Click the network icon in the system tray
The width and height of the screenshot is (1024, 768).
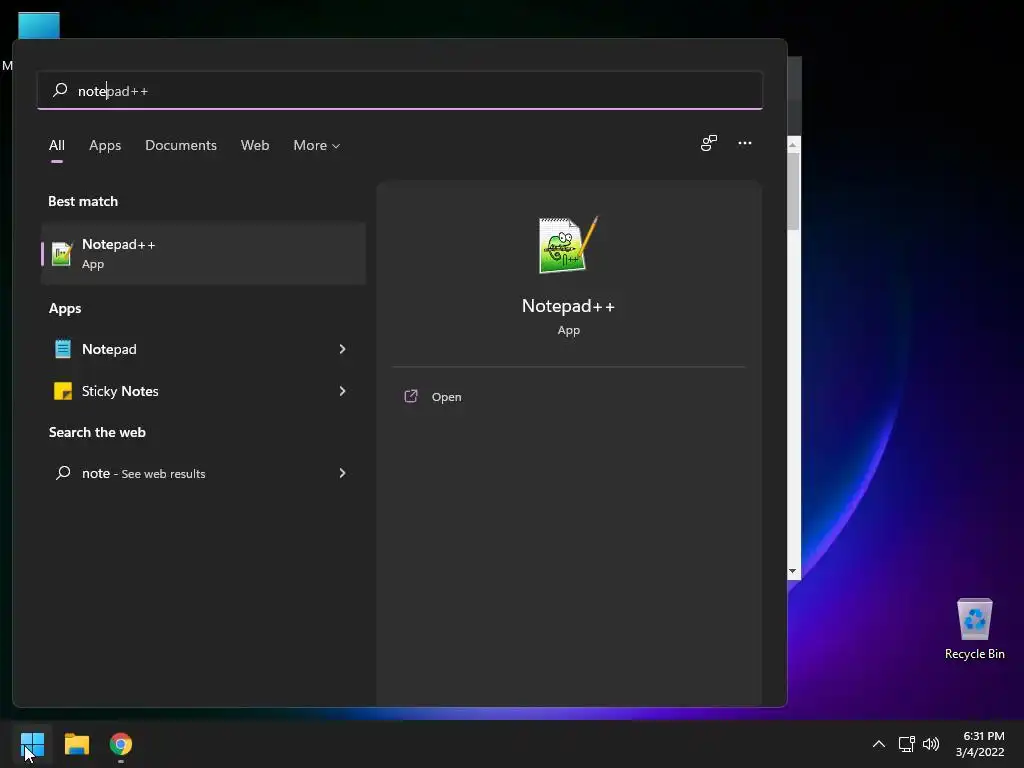(906, 744)
